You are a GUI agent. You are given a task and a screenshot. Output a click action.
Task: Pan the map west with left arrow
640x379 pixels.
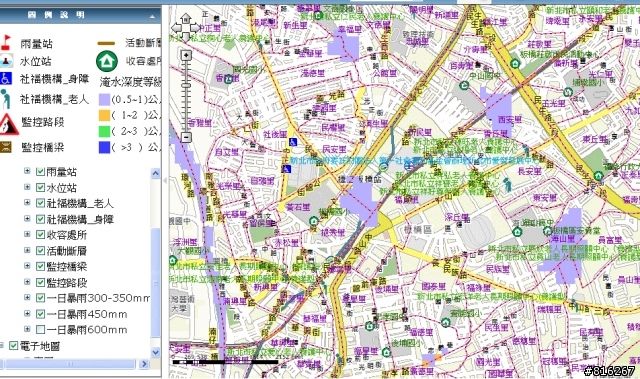coord(176,28)
